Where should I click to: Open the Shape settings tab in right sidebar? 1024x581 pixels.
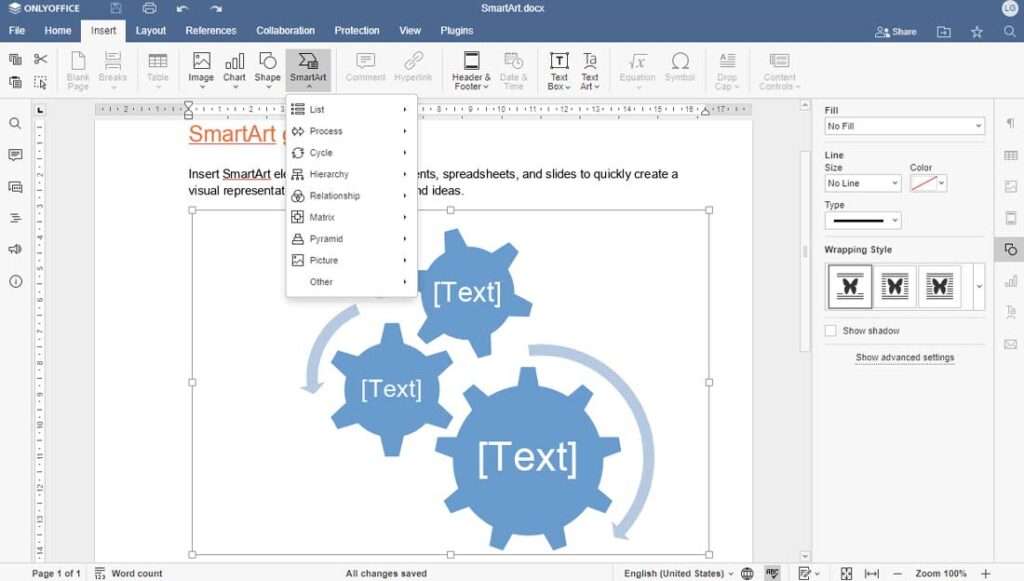(1010, 249)
